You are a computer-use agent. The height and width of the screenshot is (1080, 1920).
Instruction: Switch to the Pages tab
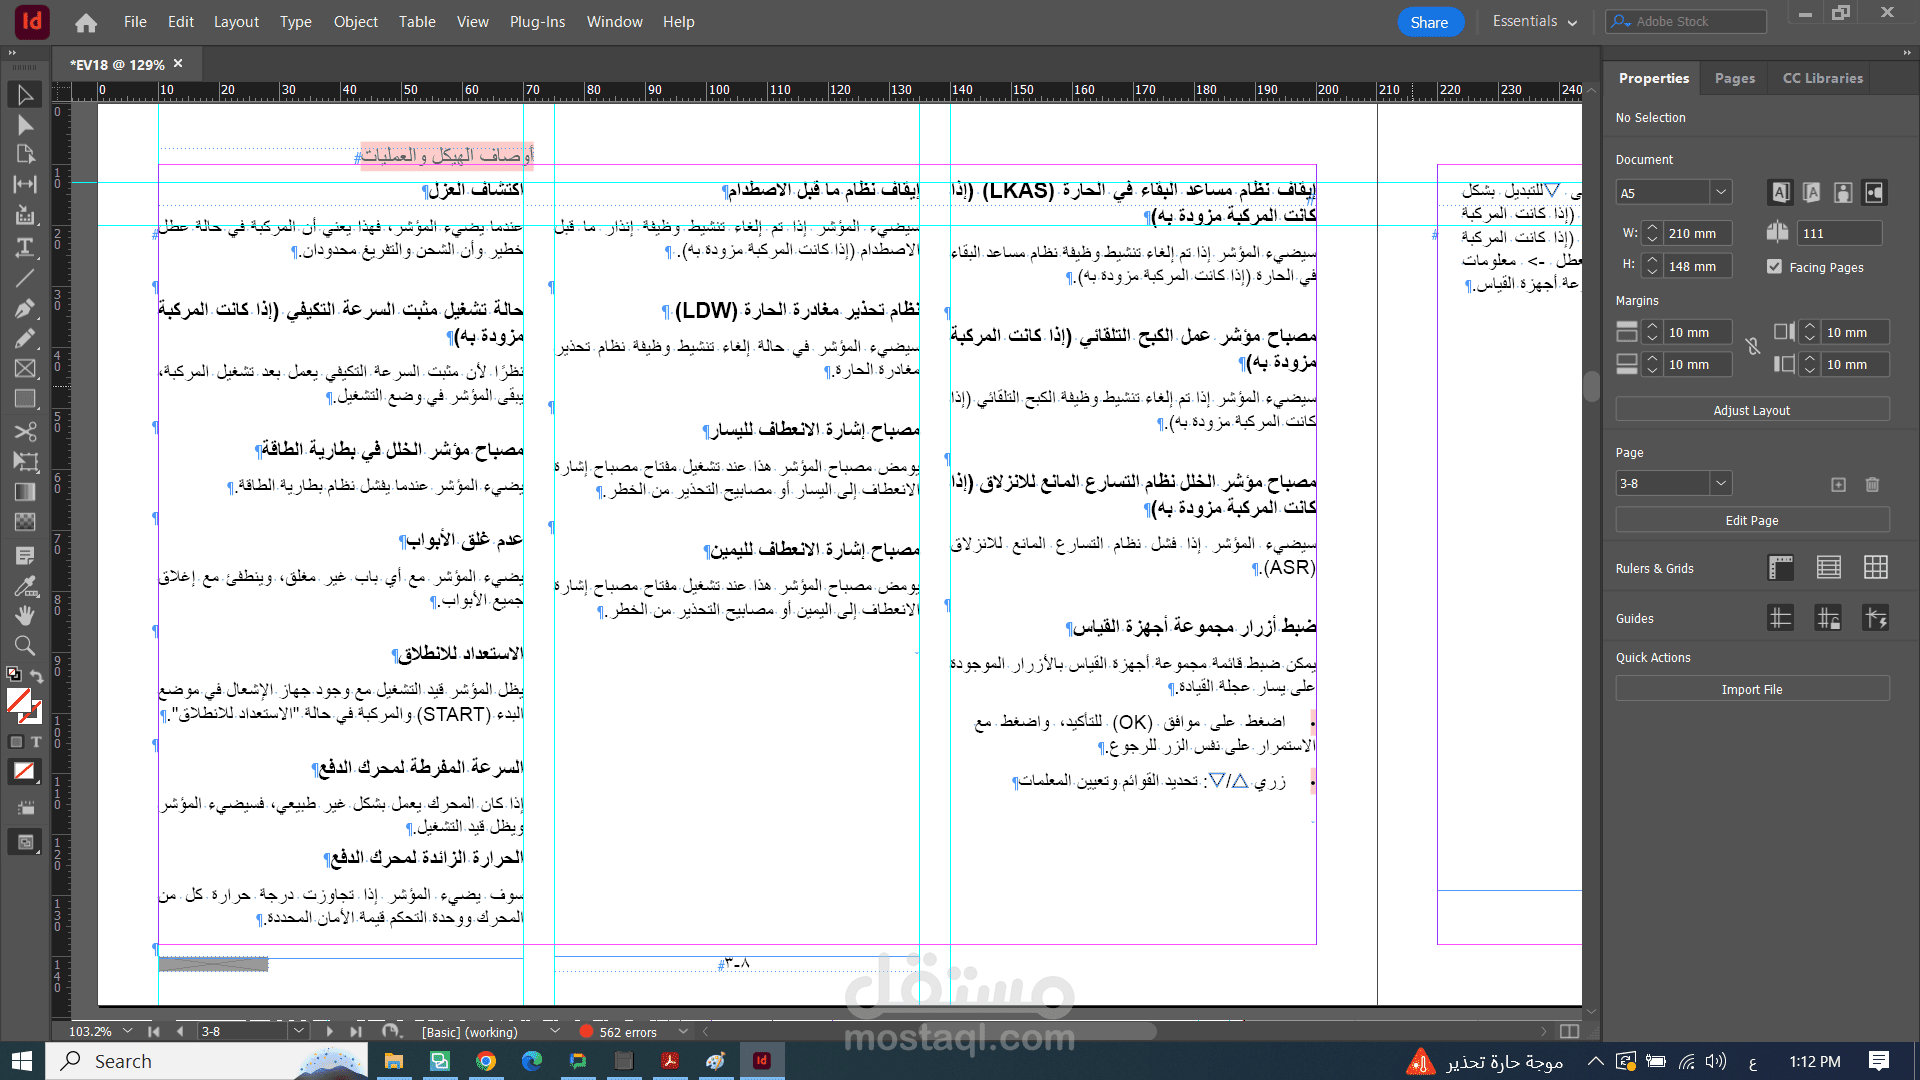[x=1734, y=78]
